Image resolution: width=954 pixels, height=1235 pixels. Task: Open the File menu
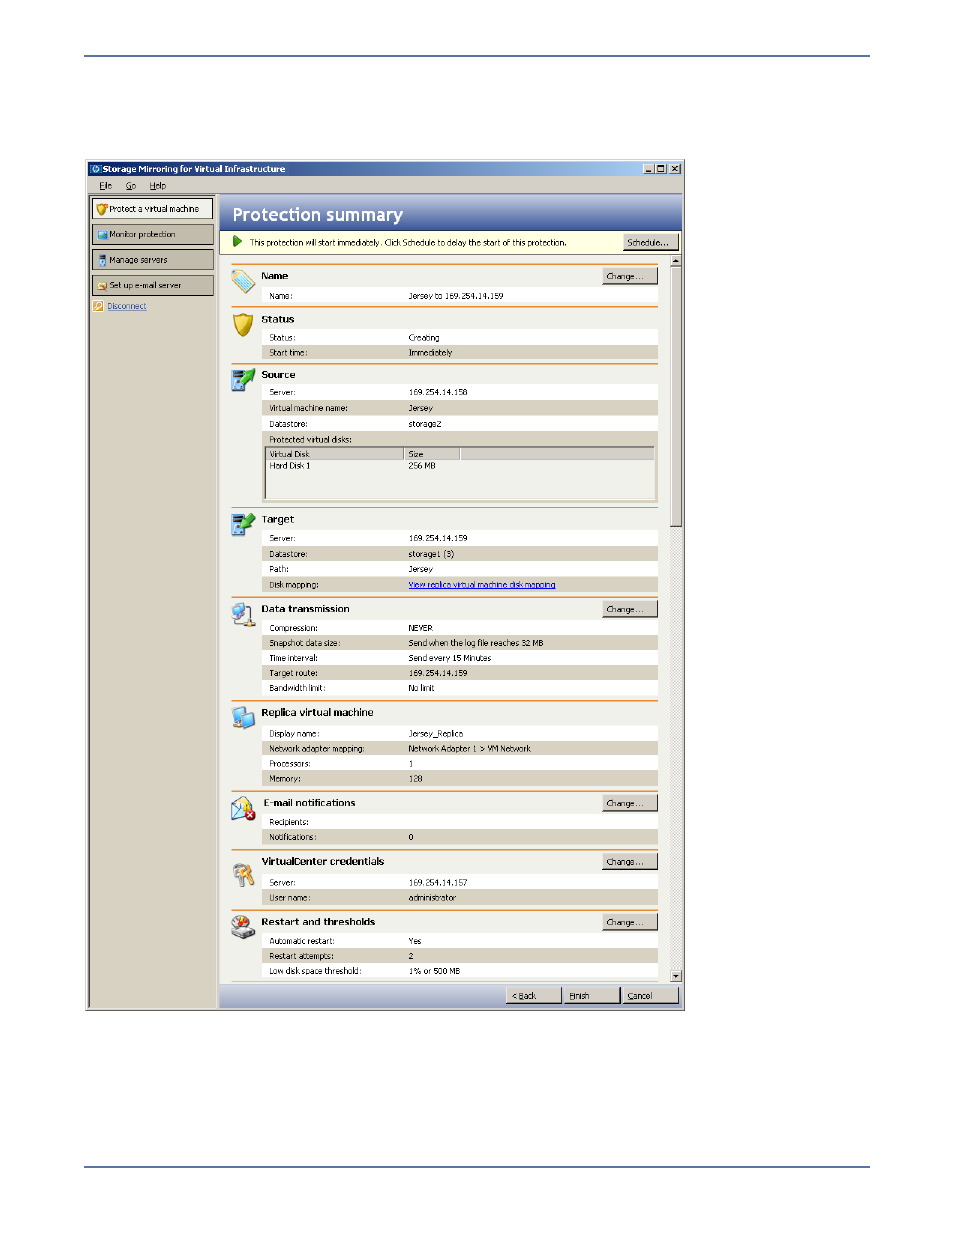[105, 186]
